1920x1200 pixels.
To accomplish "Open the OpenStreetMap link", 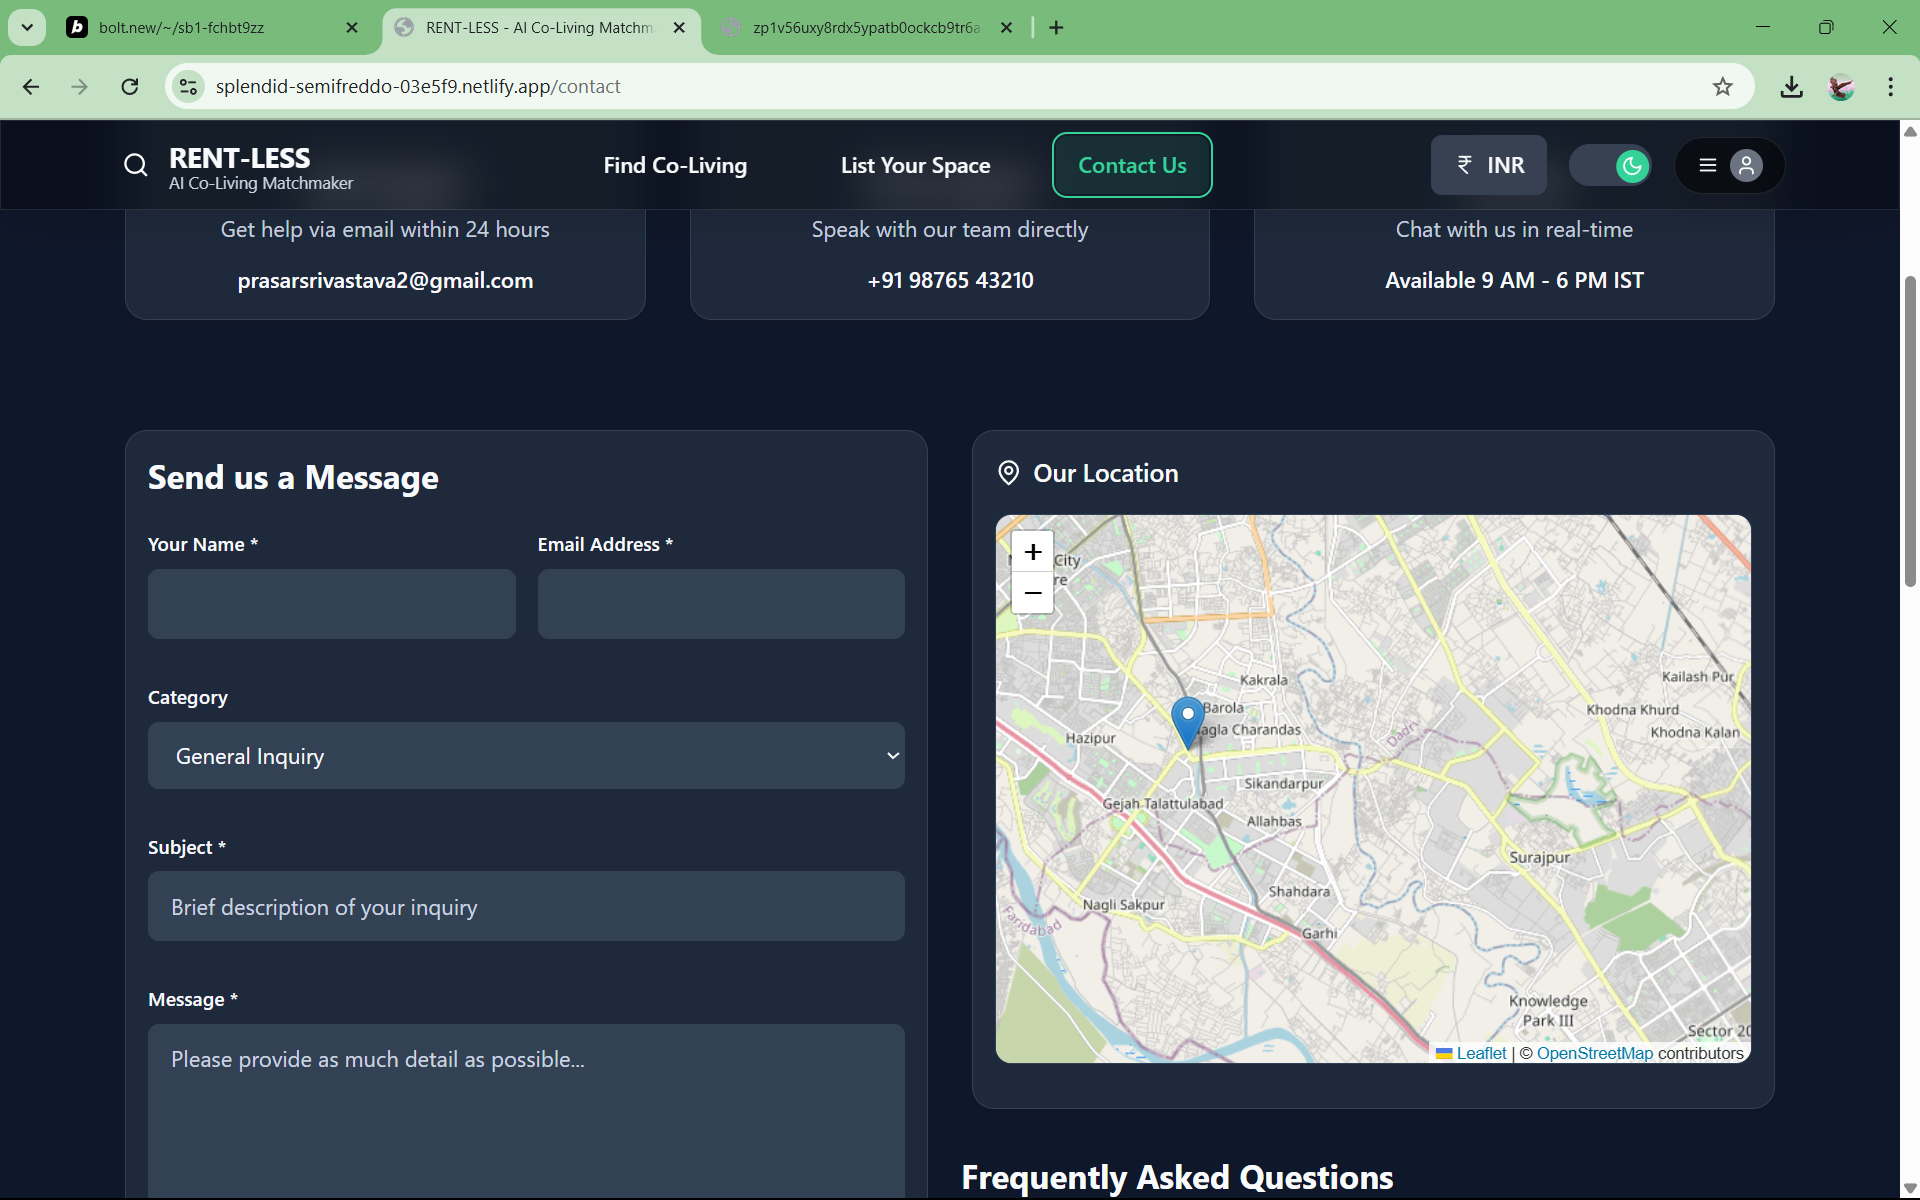I will pos(1594,1053).
